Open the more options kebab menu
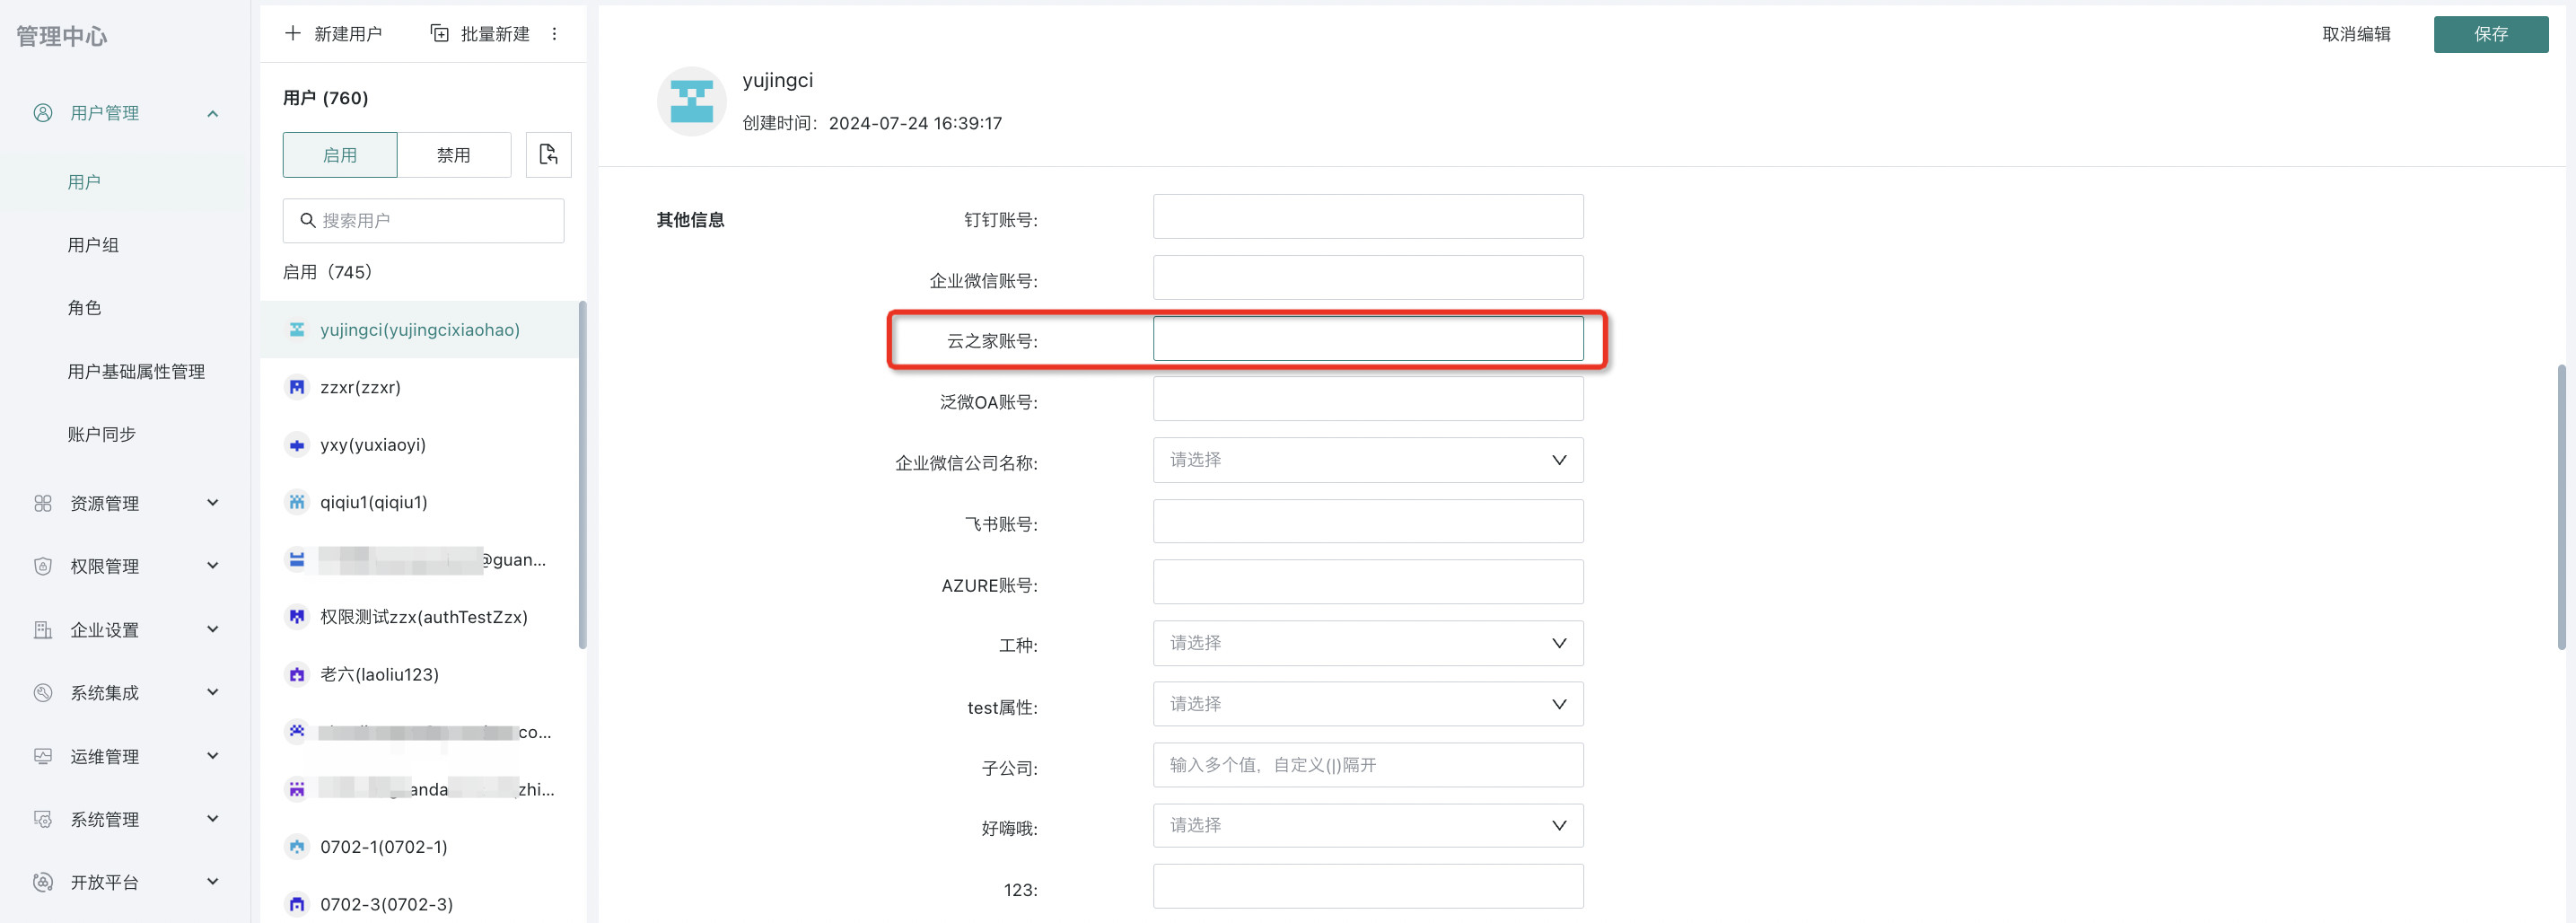 click(554, 34)
